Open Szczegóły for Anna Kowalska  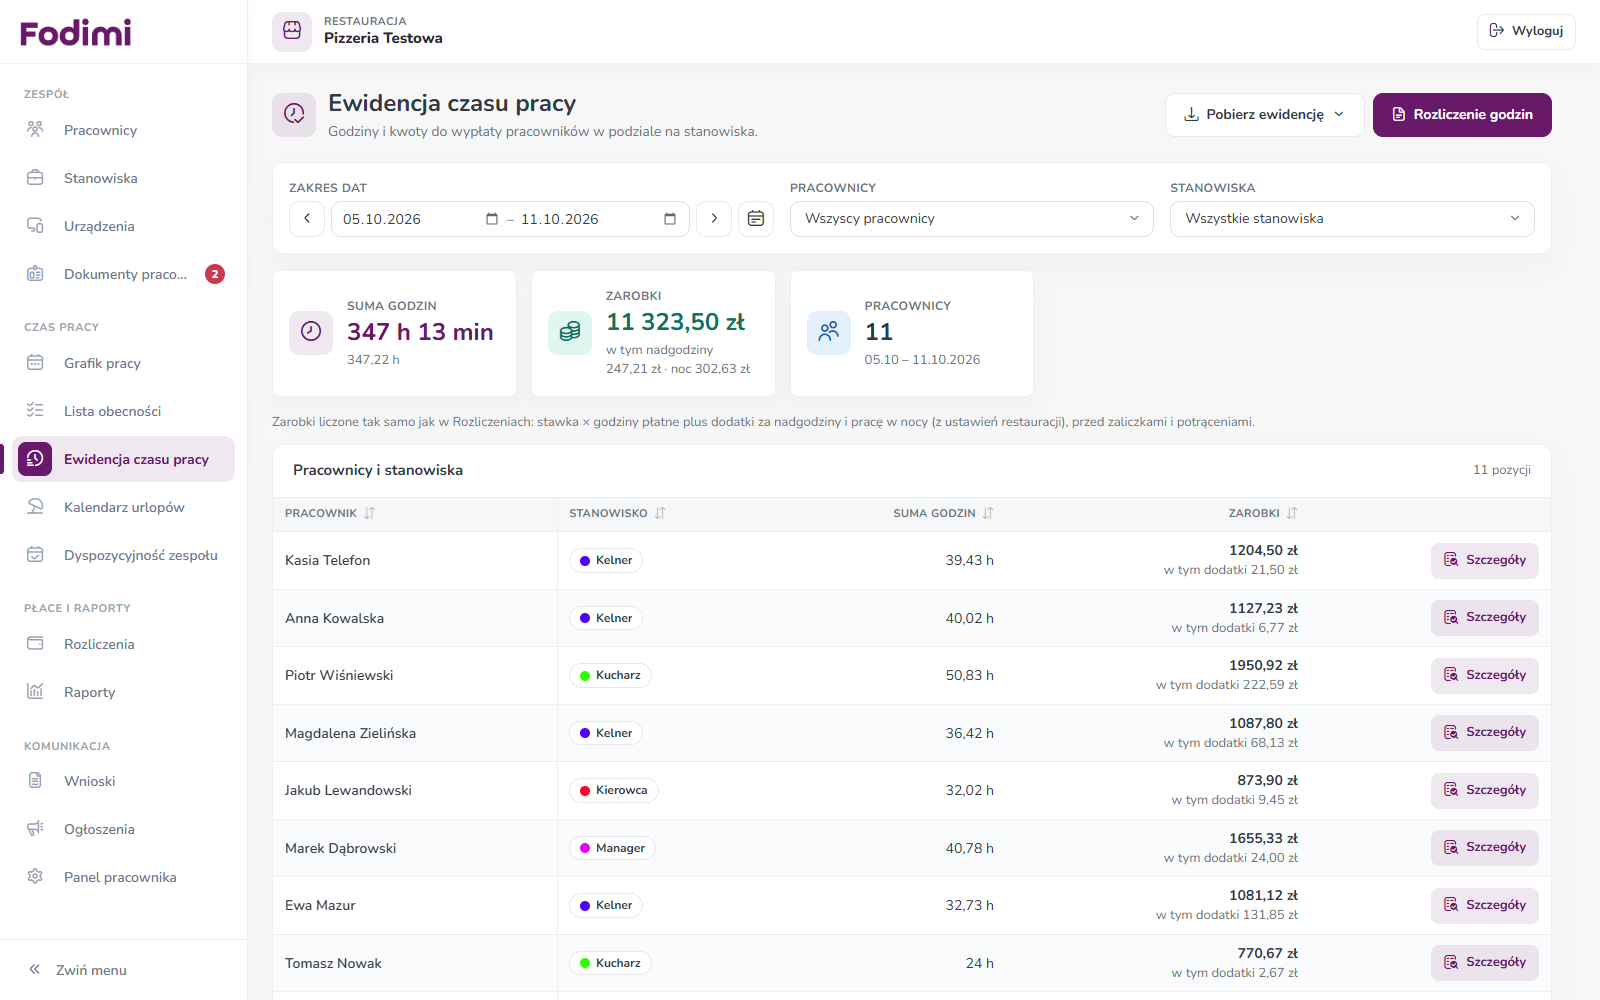click(x=1485, y=617)
